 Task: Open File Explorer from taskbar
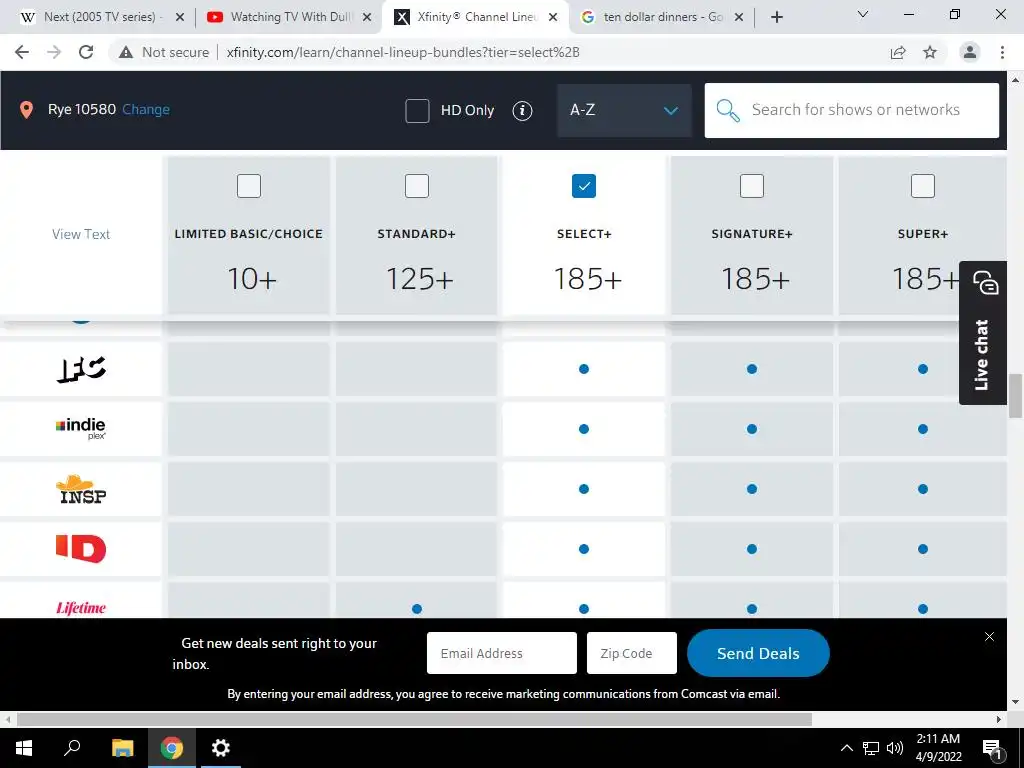122,748
